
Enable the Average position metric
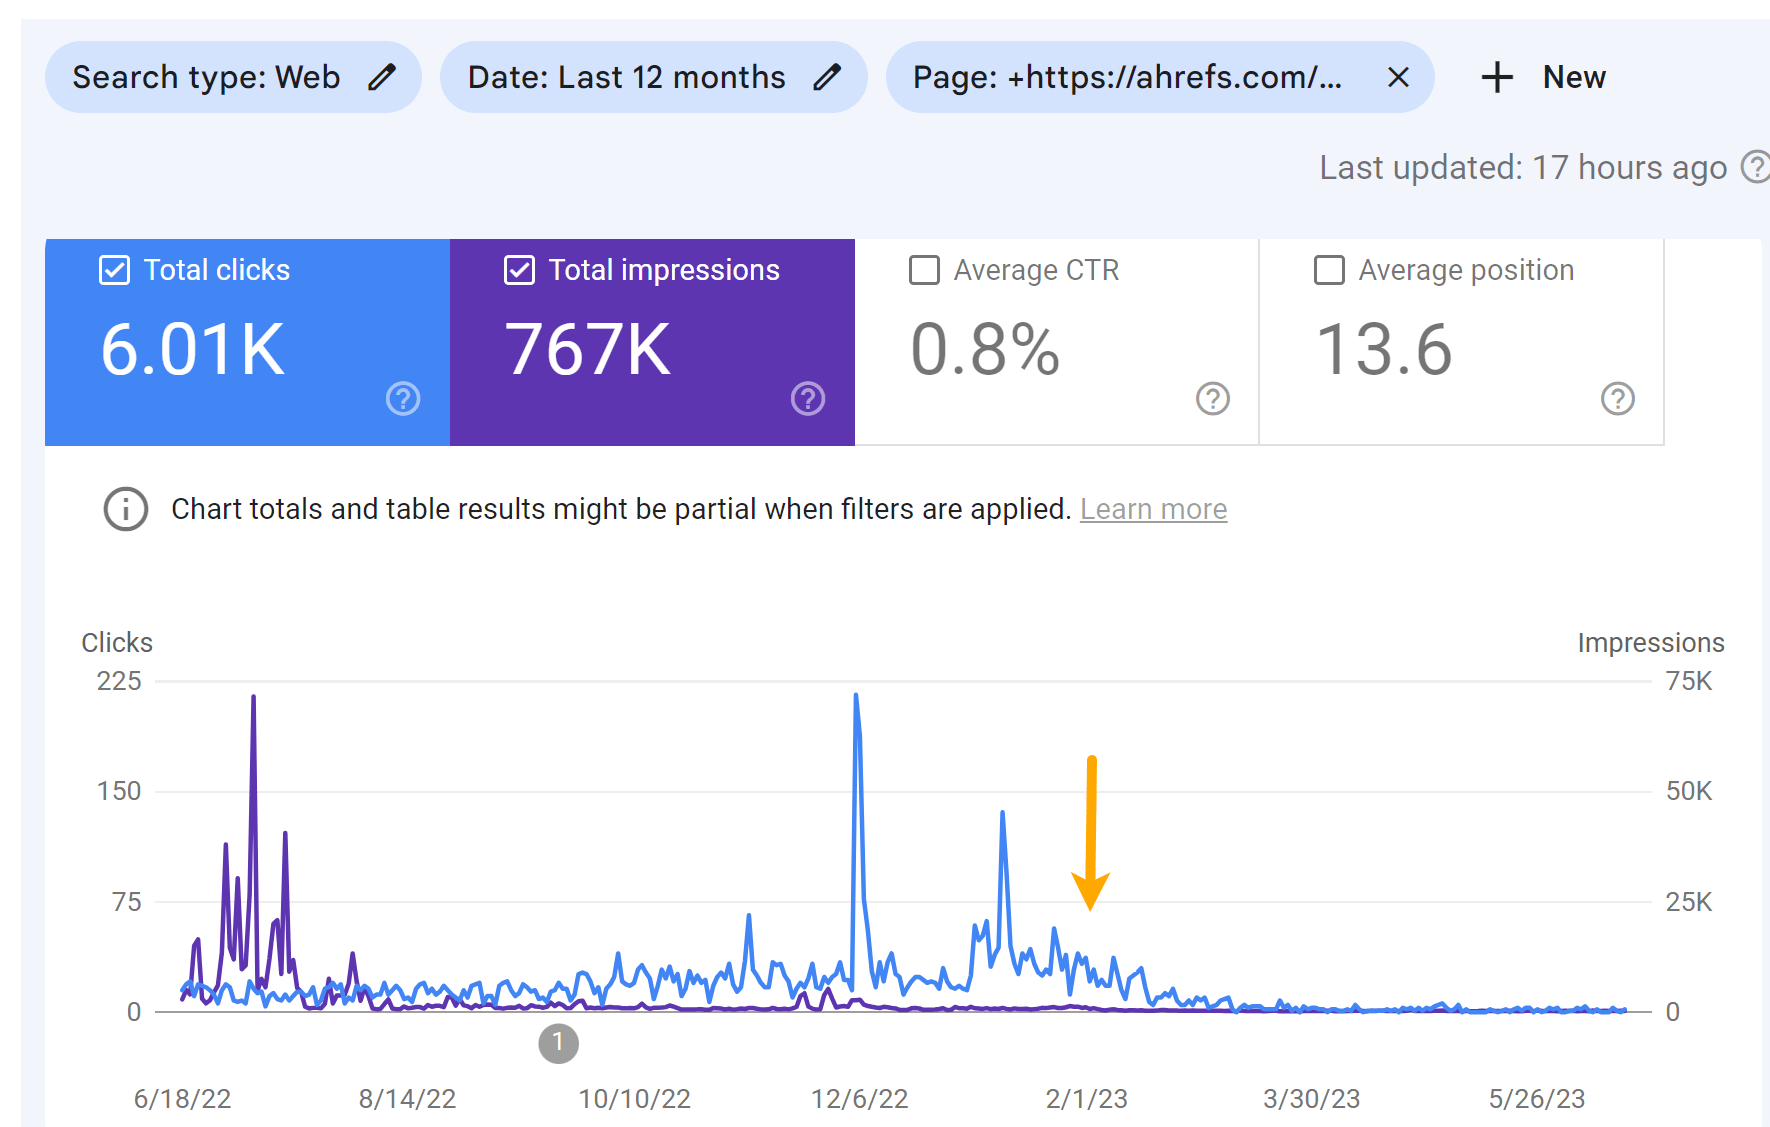pos(1329,269)
